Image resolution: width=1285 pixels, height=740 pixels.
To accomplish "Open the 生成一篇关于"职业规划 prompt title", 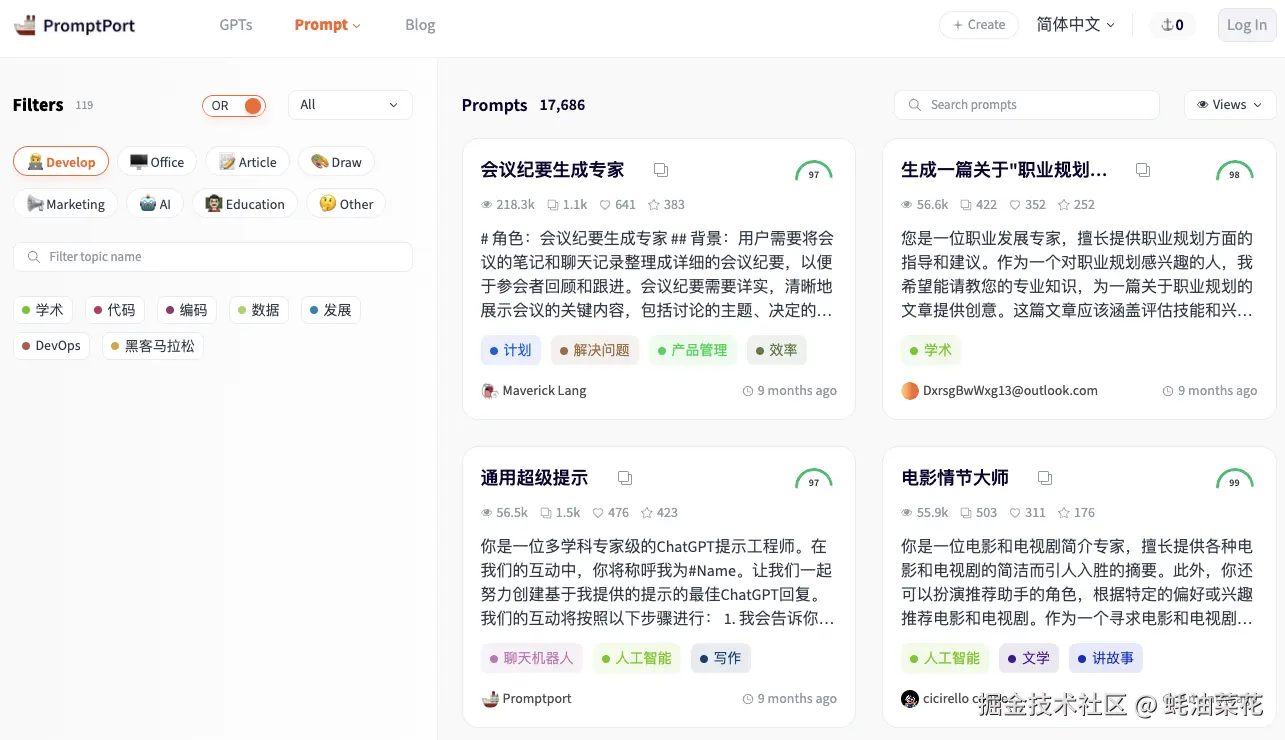I will [1004, 170].
